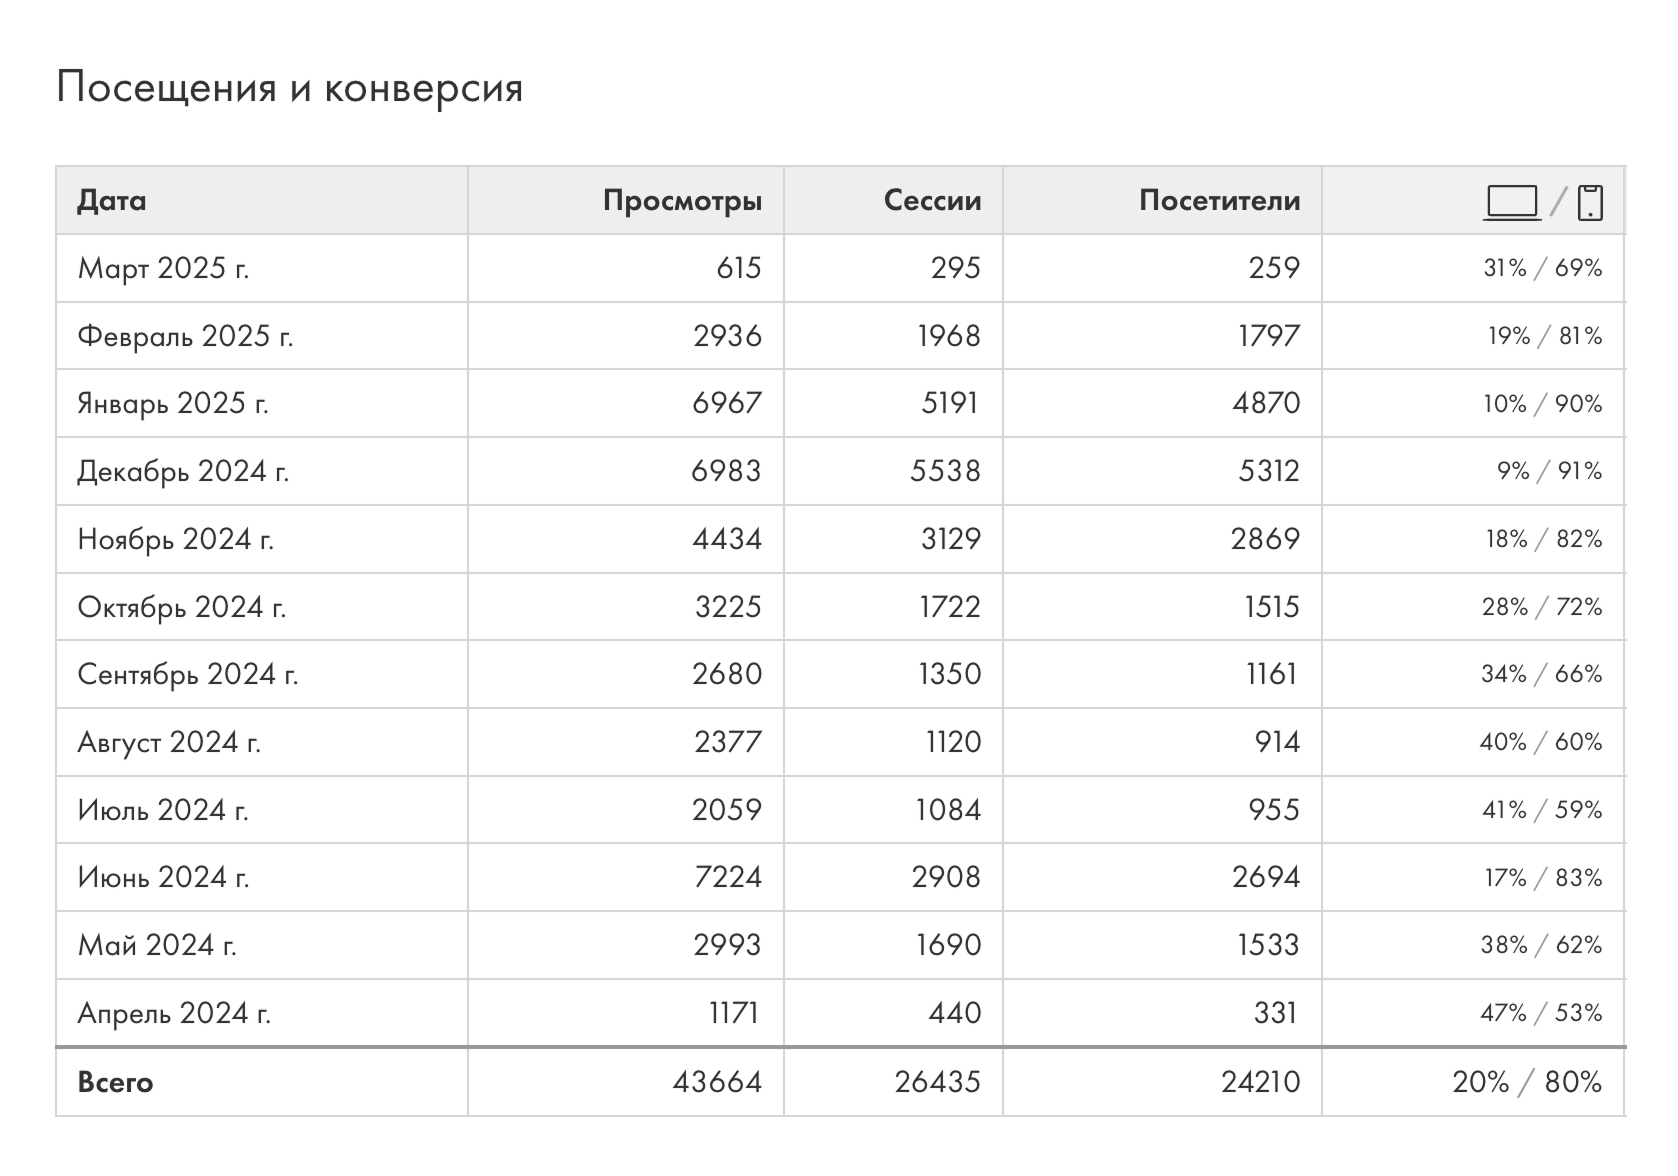Click Октябрь 2024 г. in the table
The width and height of the screenshot is (1678, 1176).
(x=181, y=607)
